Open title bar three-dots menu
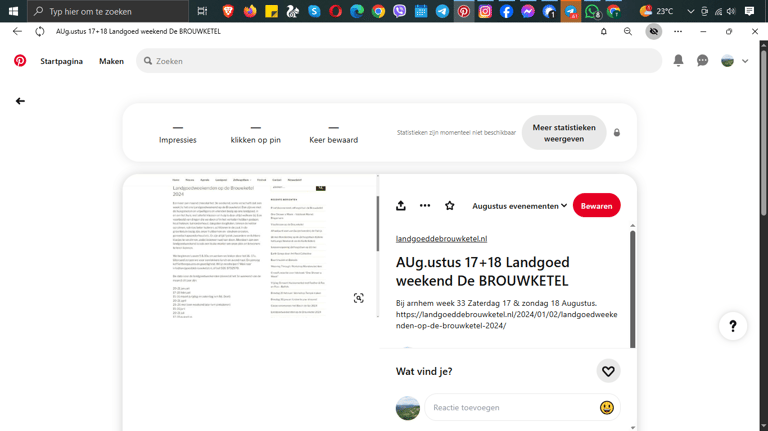 [x=678, y=31]
